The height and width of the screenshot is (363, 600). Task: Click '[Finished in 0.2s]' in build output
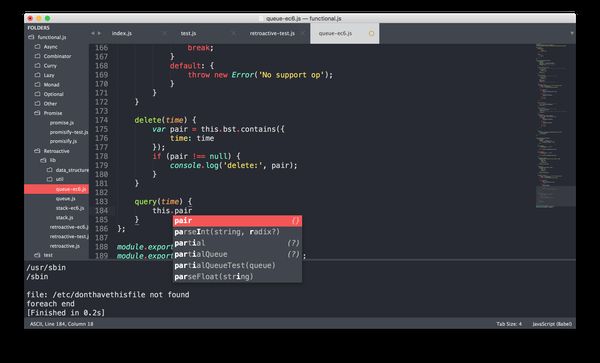point(65,313)
